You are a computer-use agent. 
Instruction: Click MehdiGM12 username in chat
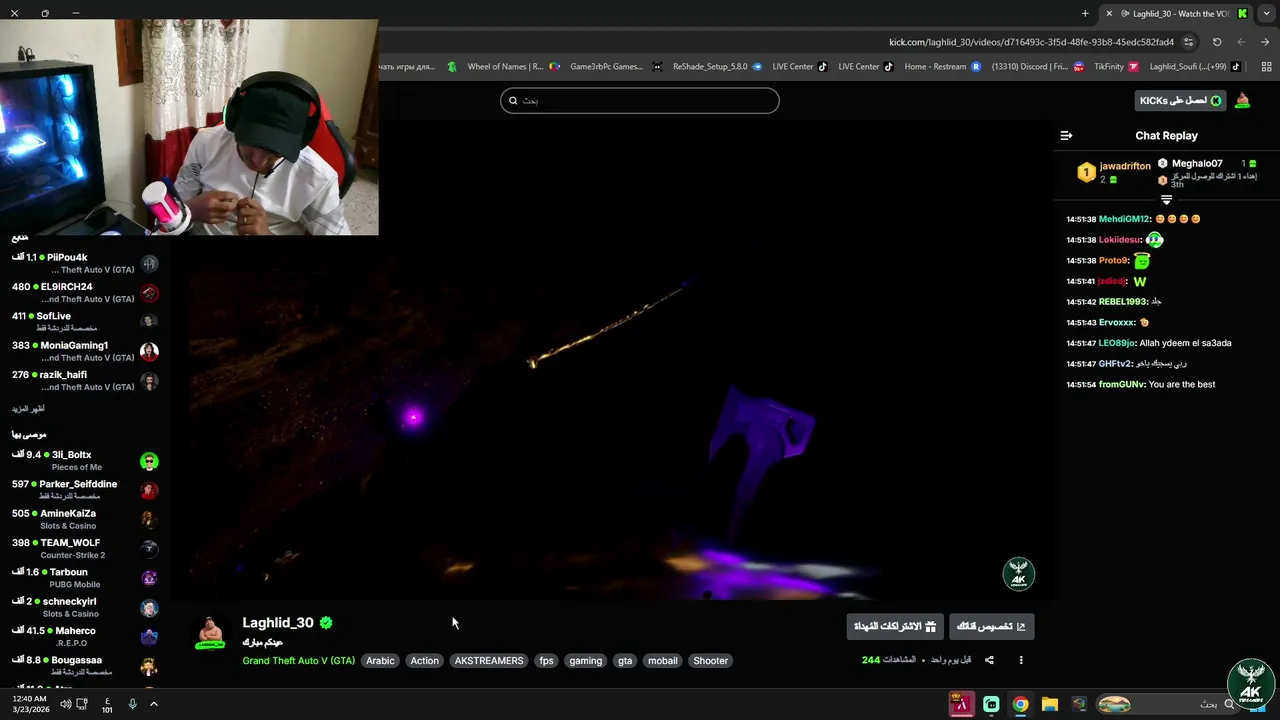[1124, 219]
